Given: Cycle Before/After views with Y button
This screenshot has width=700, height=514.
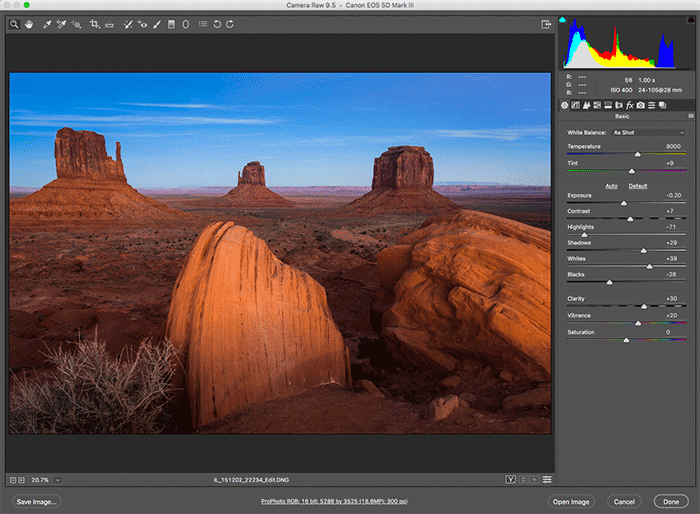Looking at the screenshot, I should tap(510, 480).
